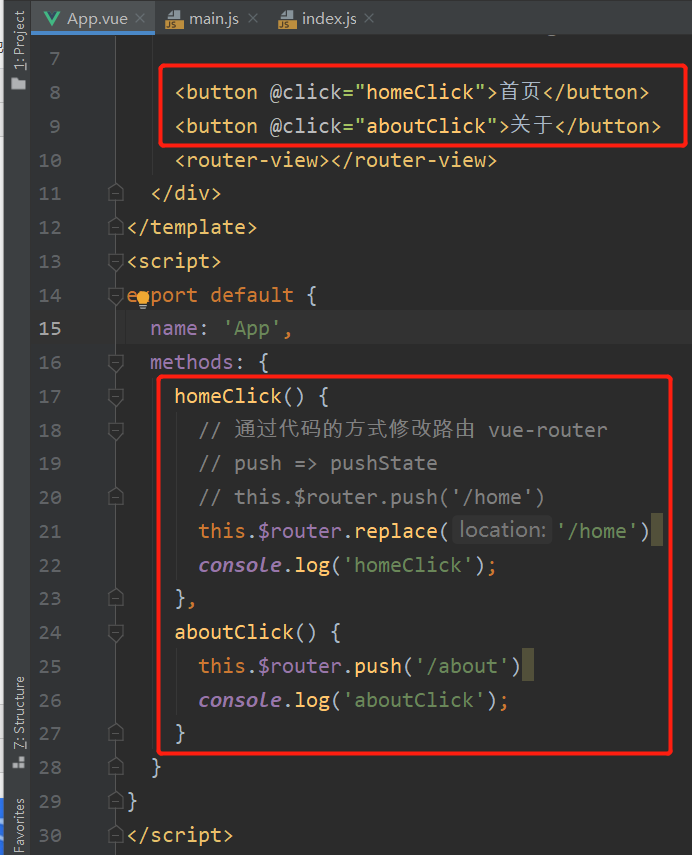The width and height of the screenshot is (692, 855).
Task: Click the commented this.$router.push('/home') line
Action: (x=371, y=497)
